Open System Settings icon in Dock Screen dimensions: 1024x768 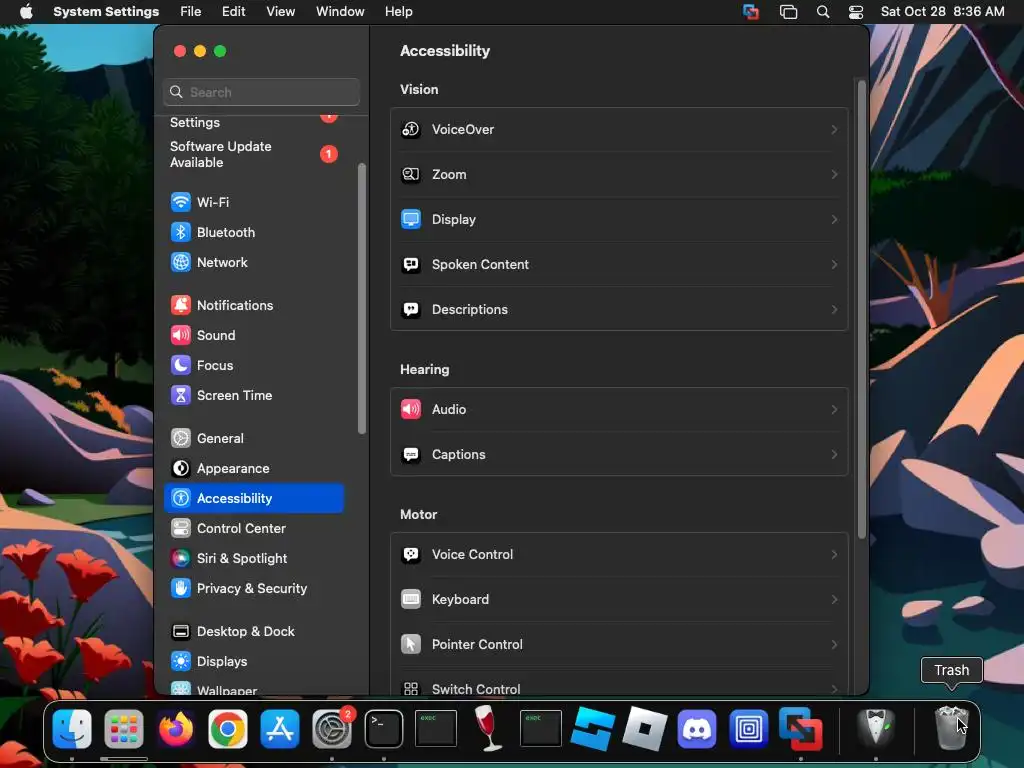click(332, 729)
